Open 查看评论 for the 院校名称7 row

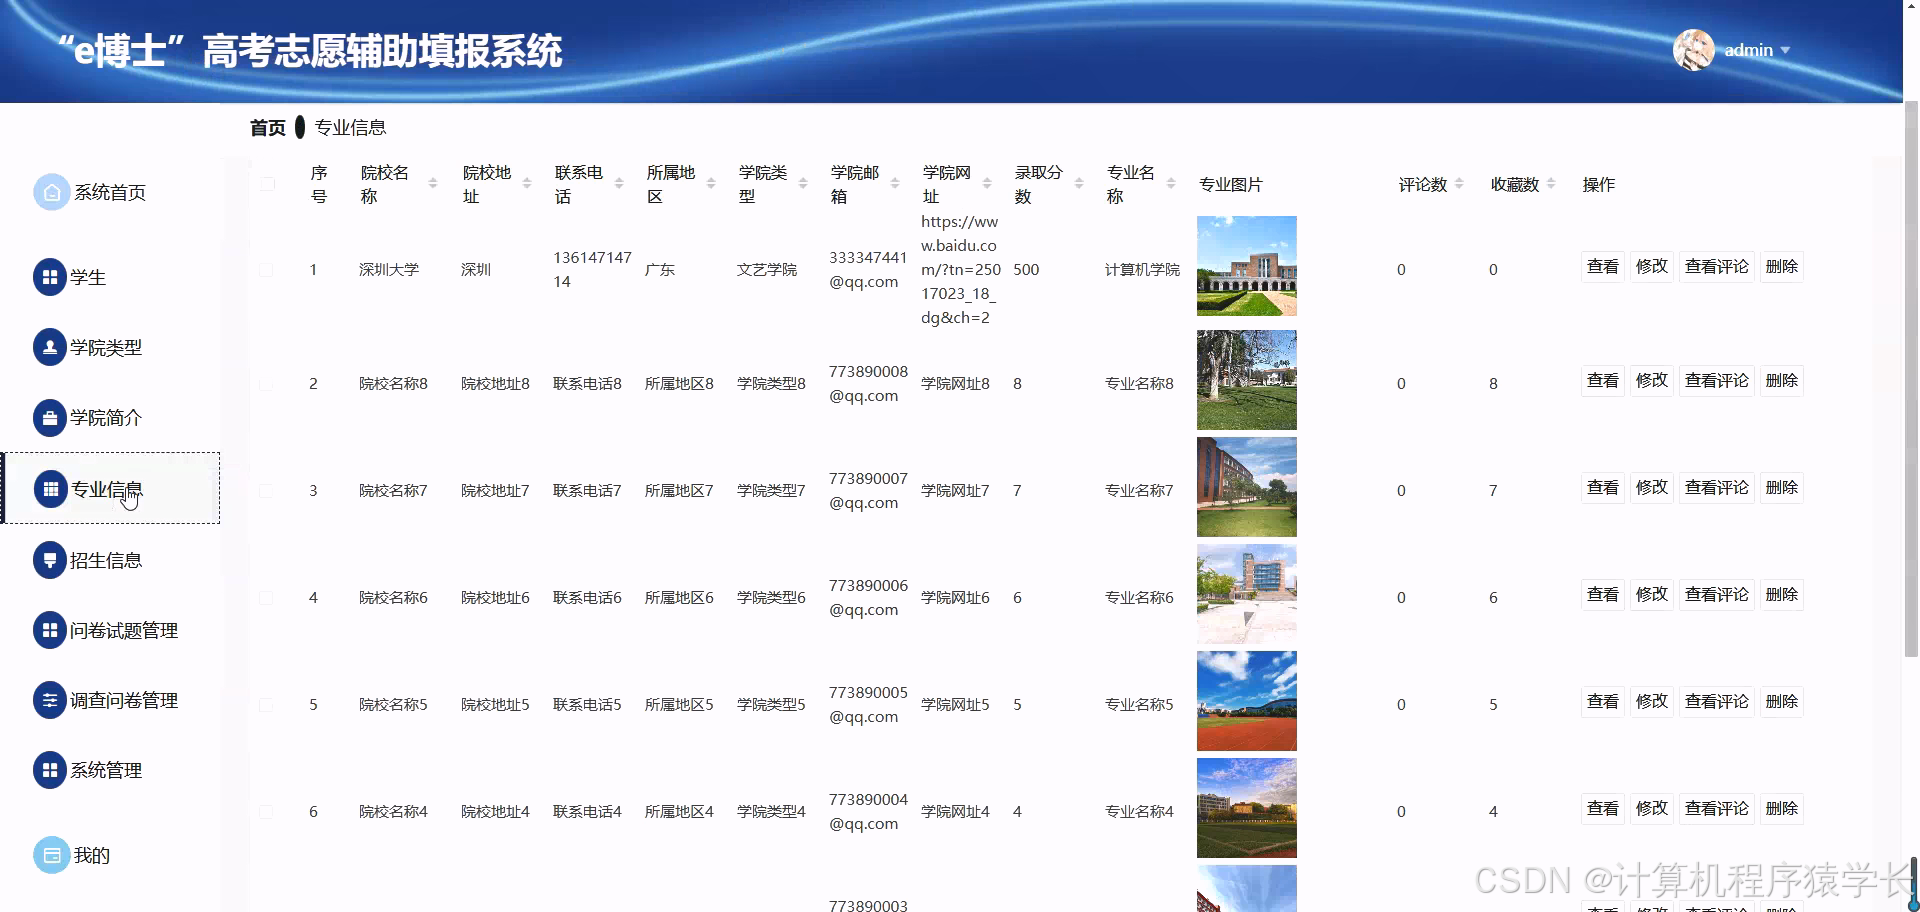[1717, 488]
